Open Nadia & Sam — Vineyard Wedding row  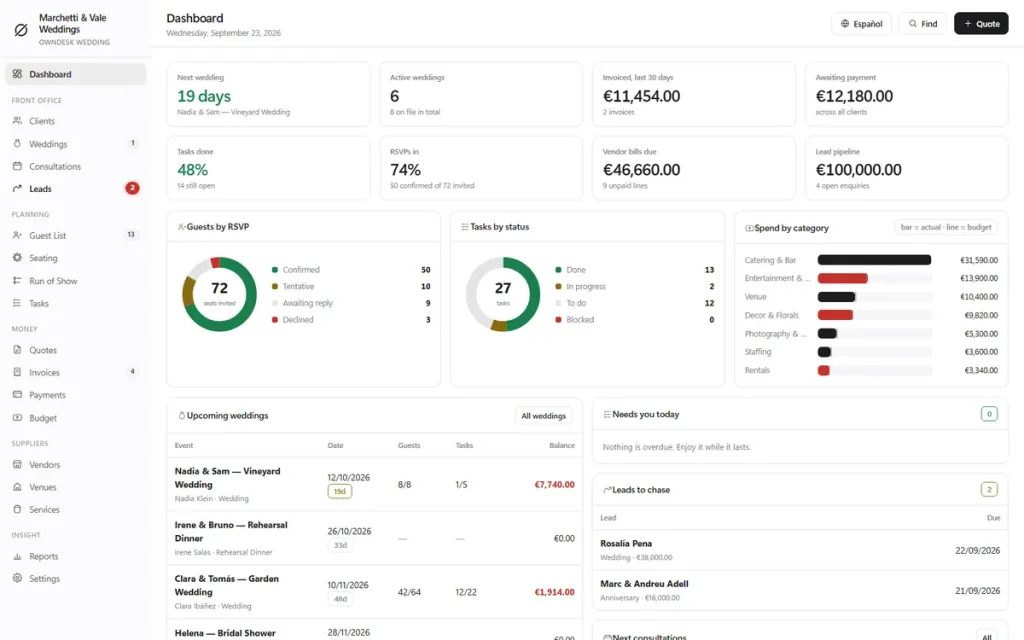click(374, 485)
